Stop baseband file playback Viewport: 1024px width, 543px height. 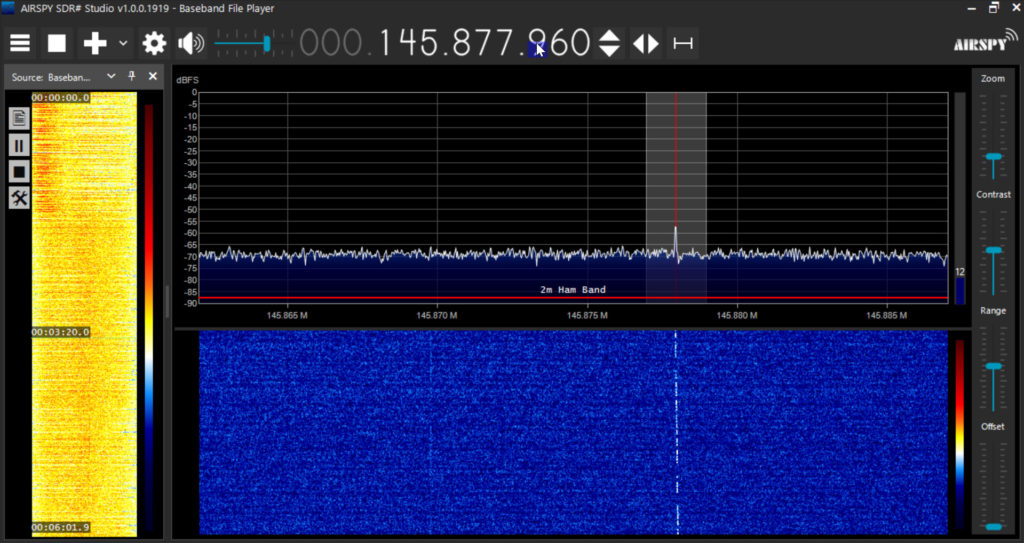[x=19, y=172]
